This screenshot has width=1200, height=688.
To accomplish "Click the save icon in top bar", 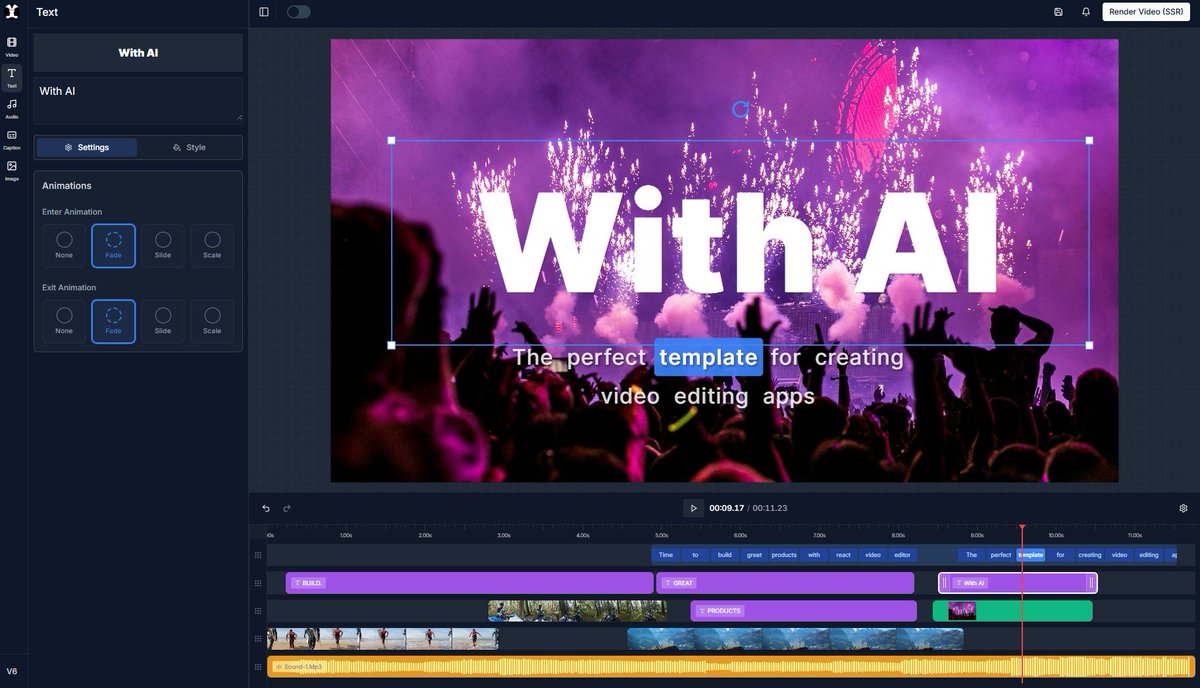I will click(x=1058, y=12).
